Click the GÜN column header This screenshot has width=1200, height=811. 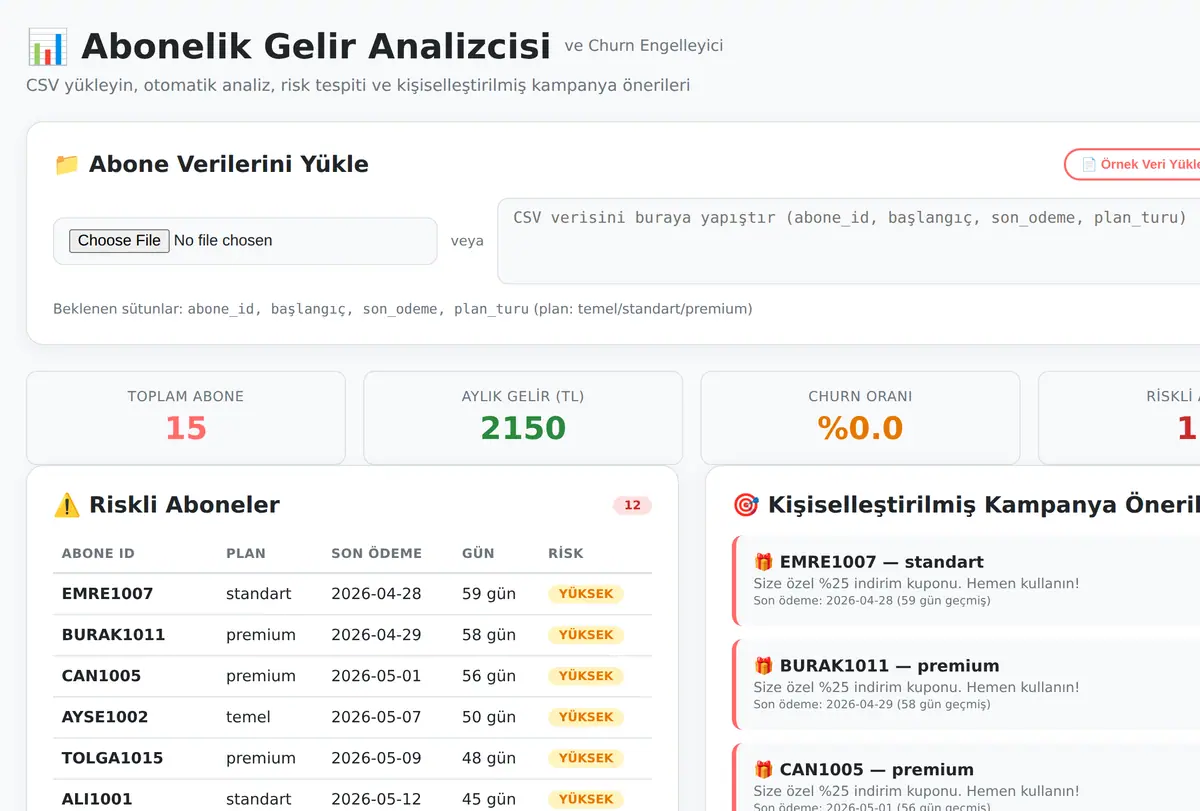[x=478, y=553]
